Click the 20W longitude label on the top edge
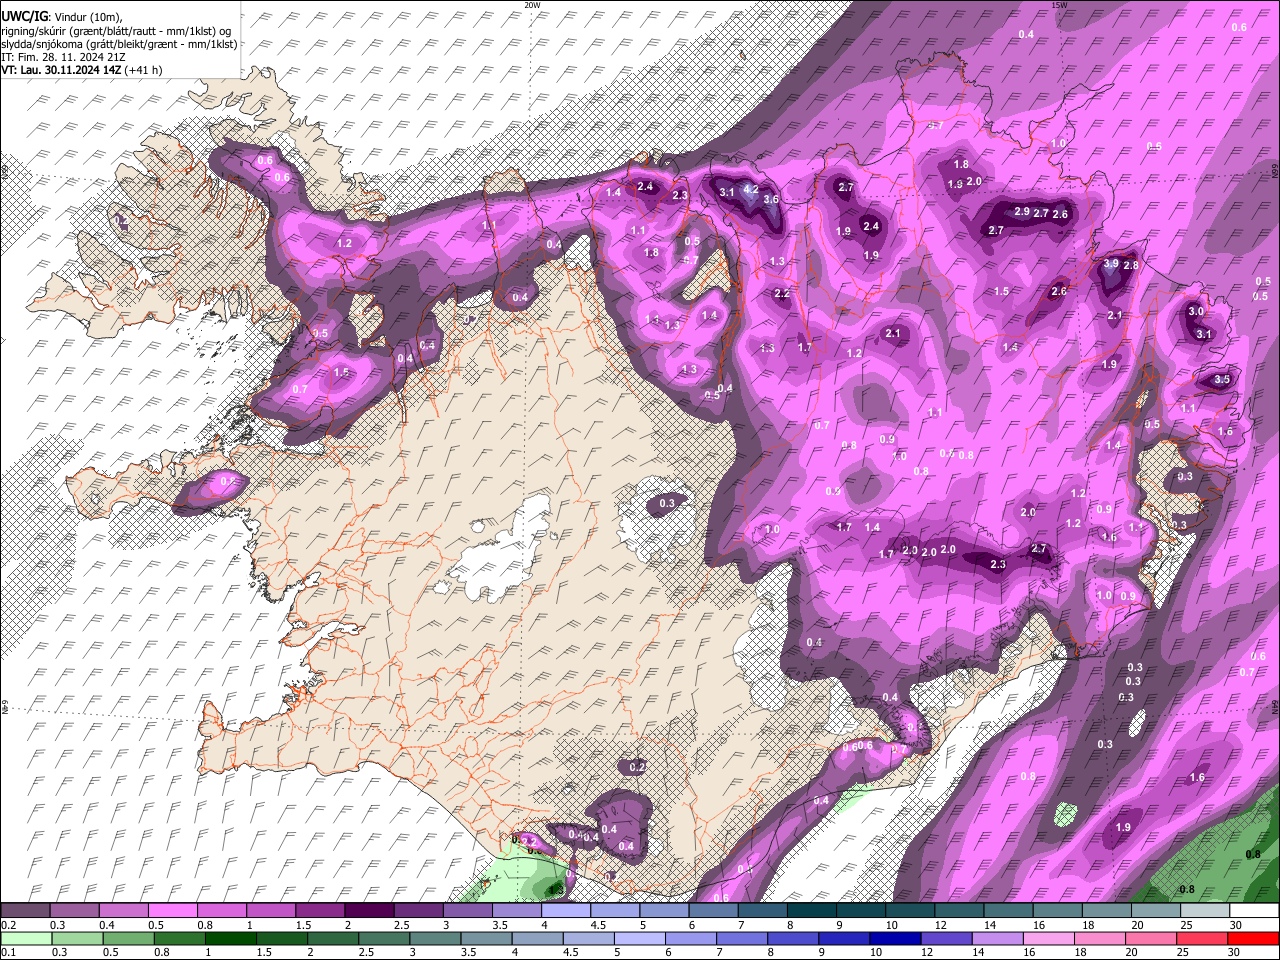Viewport: 1280px width, 960px height. (x=532, y=5)
